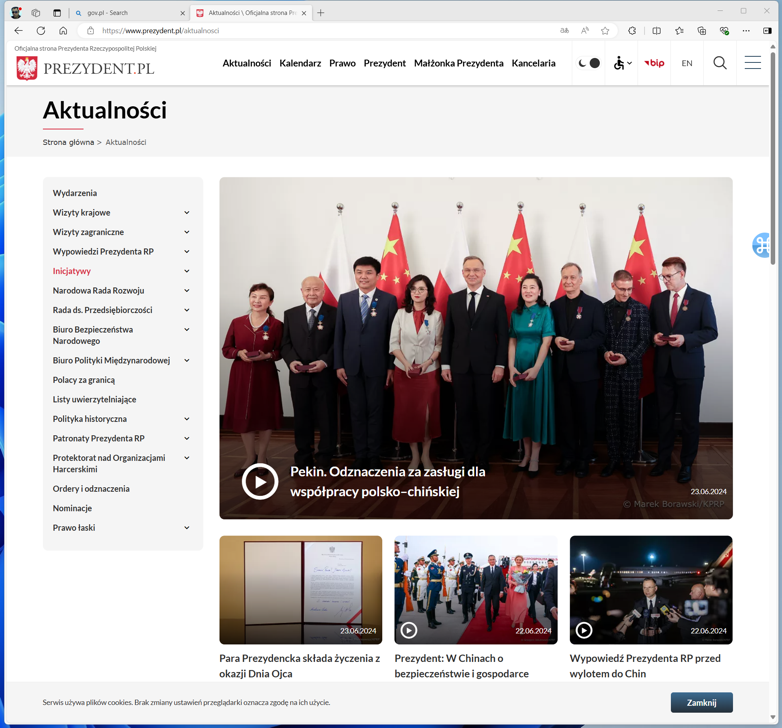Click the floating accessibility widget on right edge
The width and height of the screenshot is (782, 728).
coord(764,245)
